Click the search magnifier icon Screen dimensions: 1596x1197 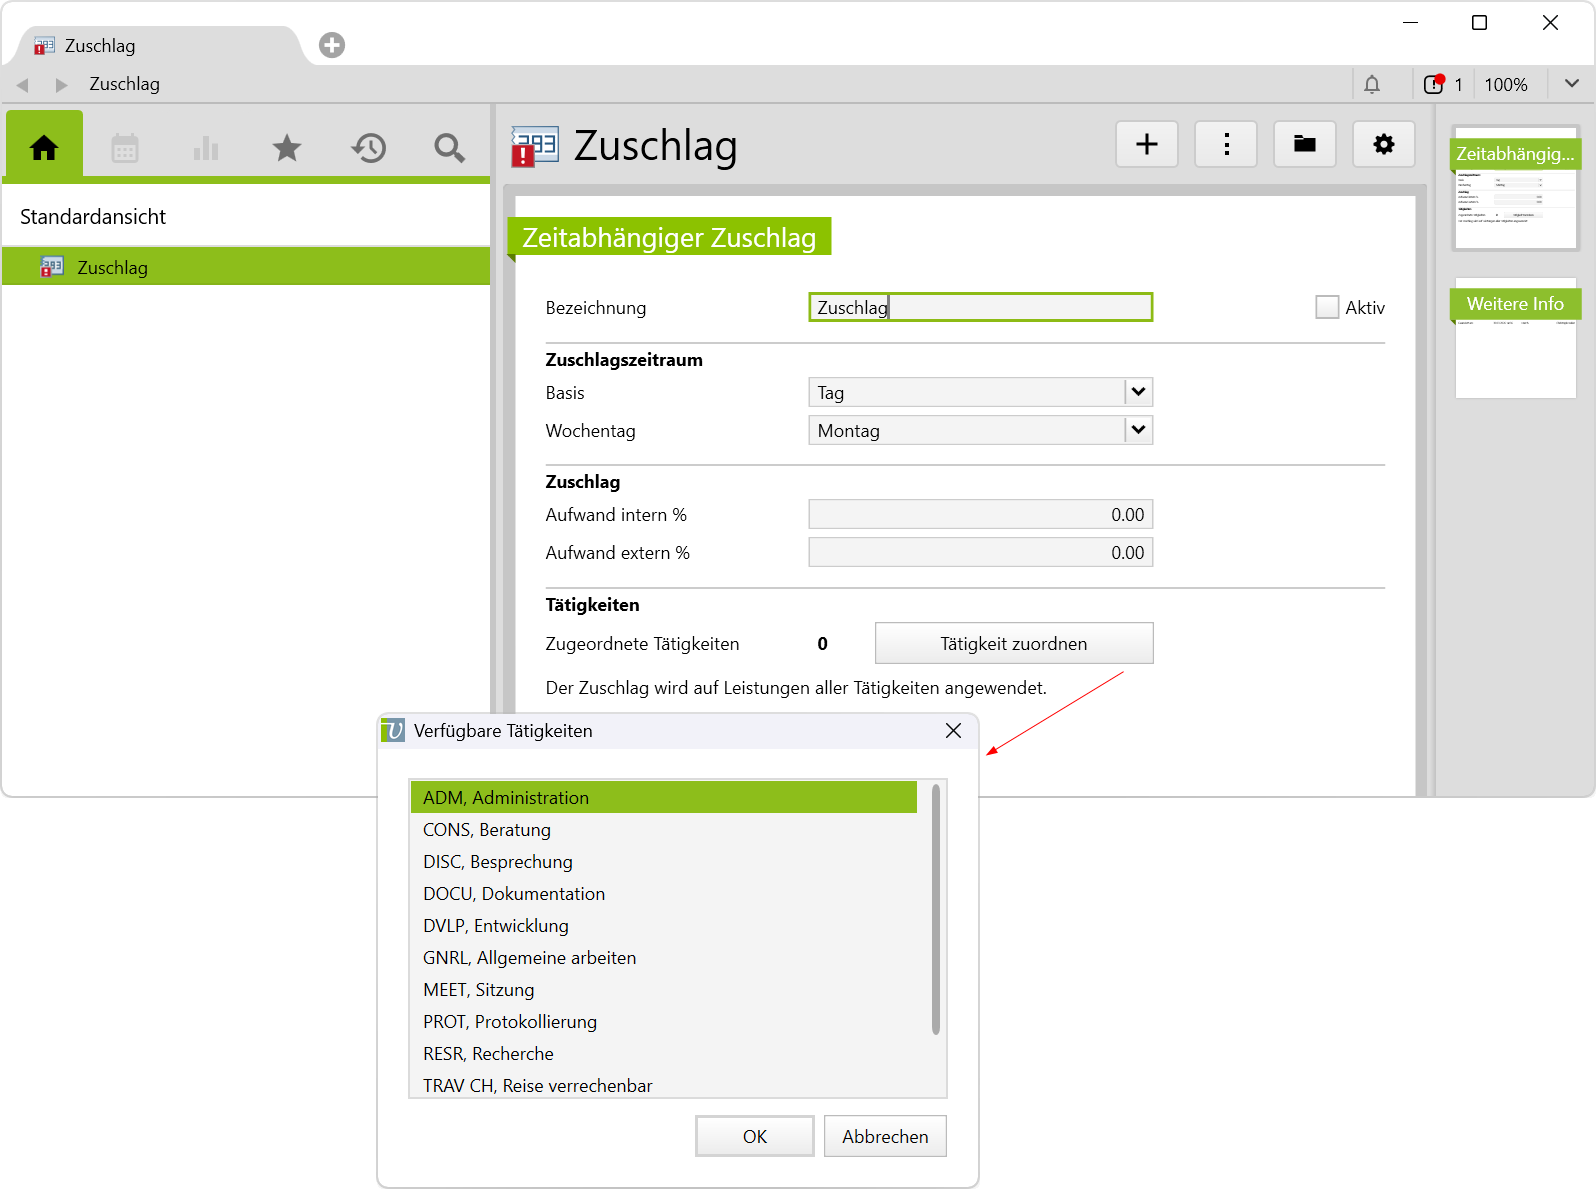click(449, 149)
